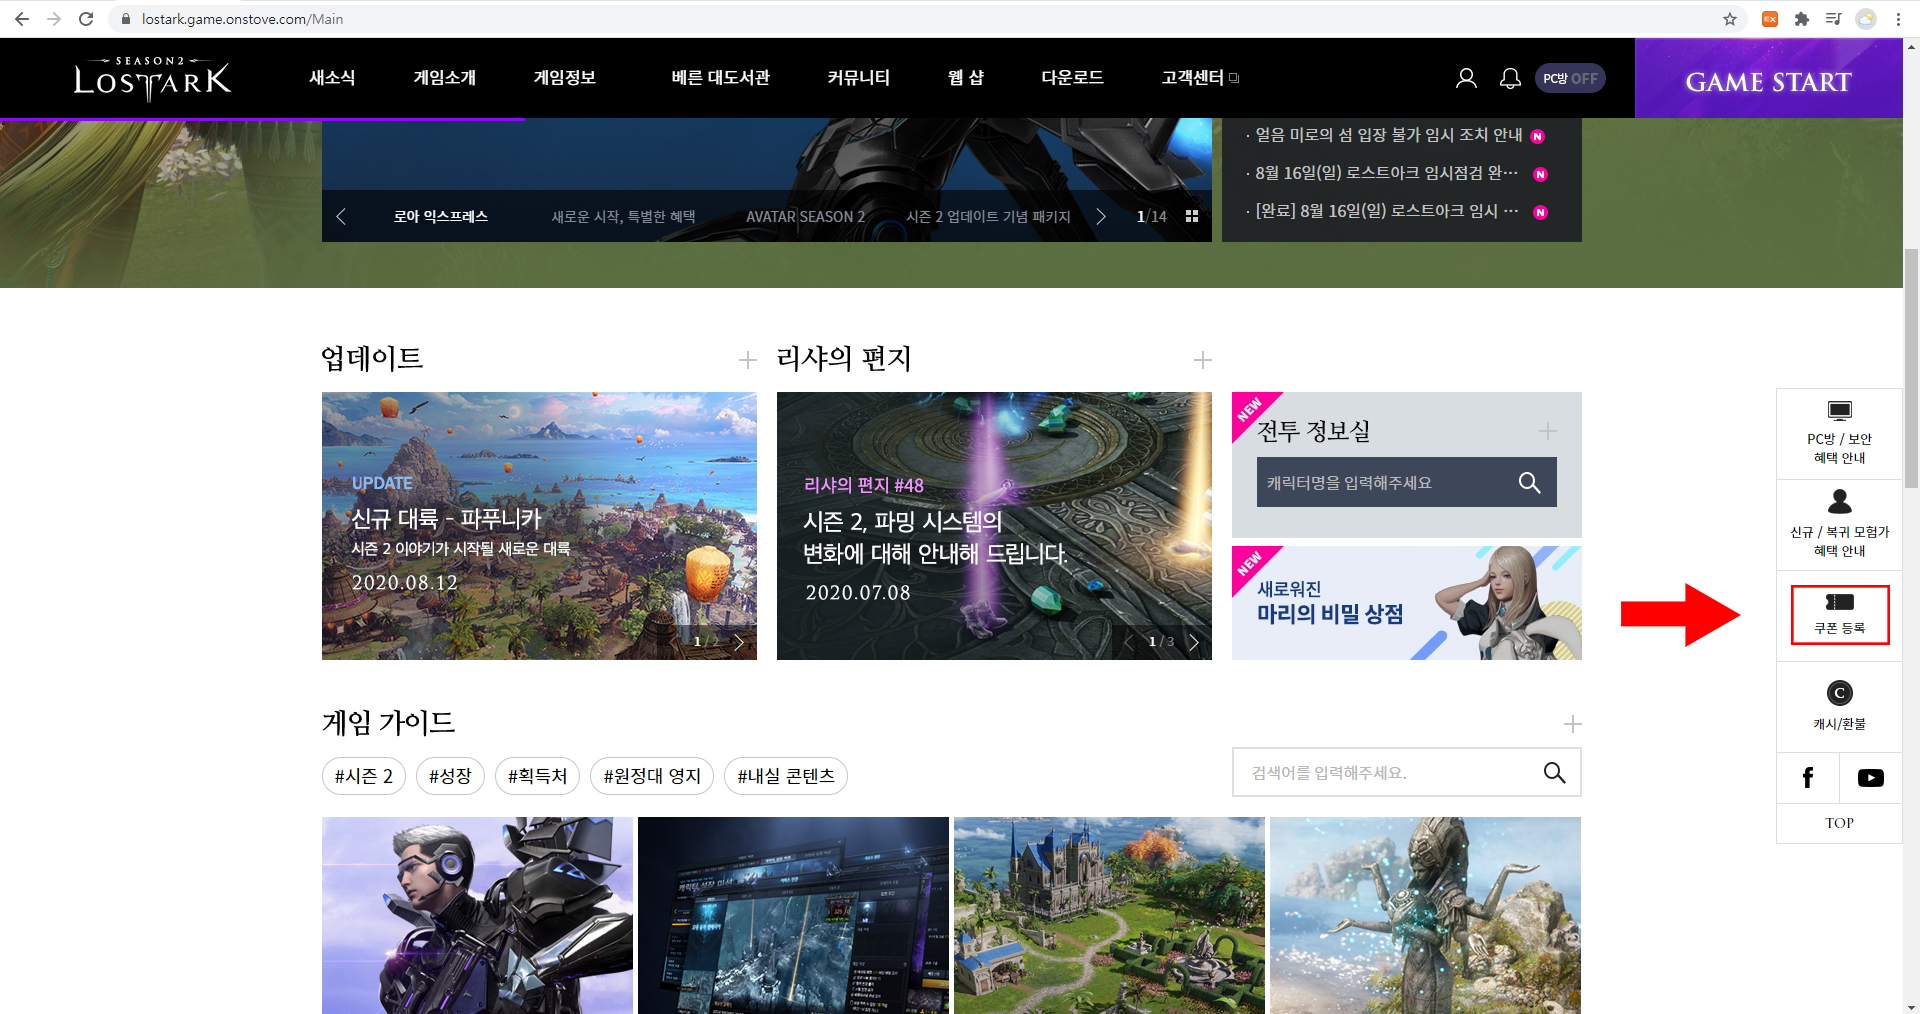The height and width of the screenshot is (1014, 1920).
Task: Click game guide search magnifier icon
Action: [1554, 772]
